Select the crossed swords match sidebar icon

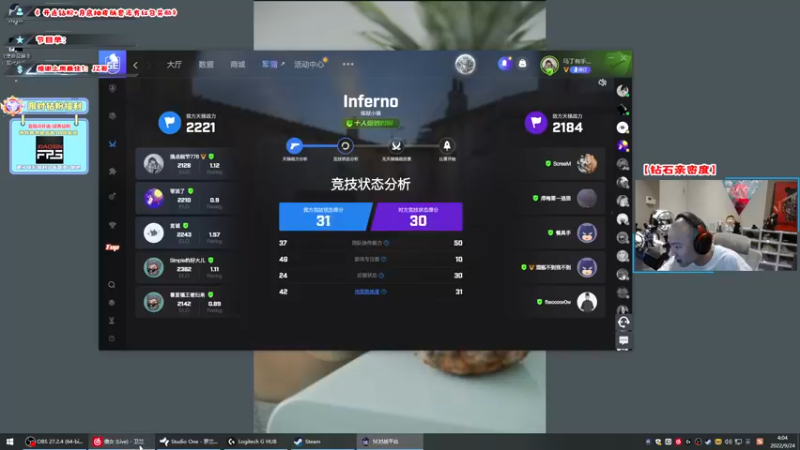(112, 144)
